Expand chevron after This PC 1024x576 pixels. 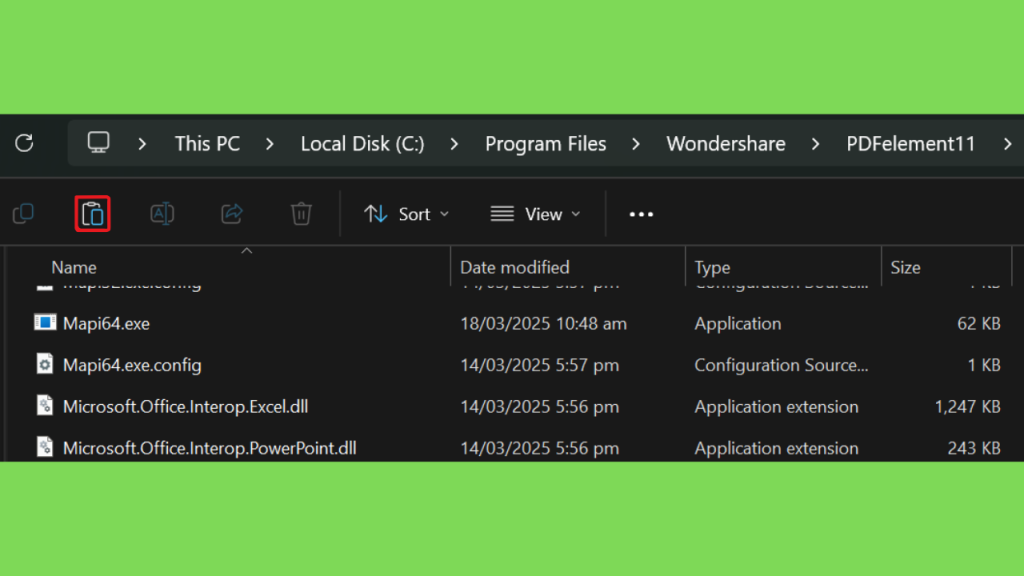[x=270, y=144]
